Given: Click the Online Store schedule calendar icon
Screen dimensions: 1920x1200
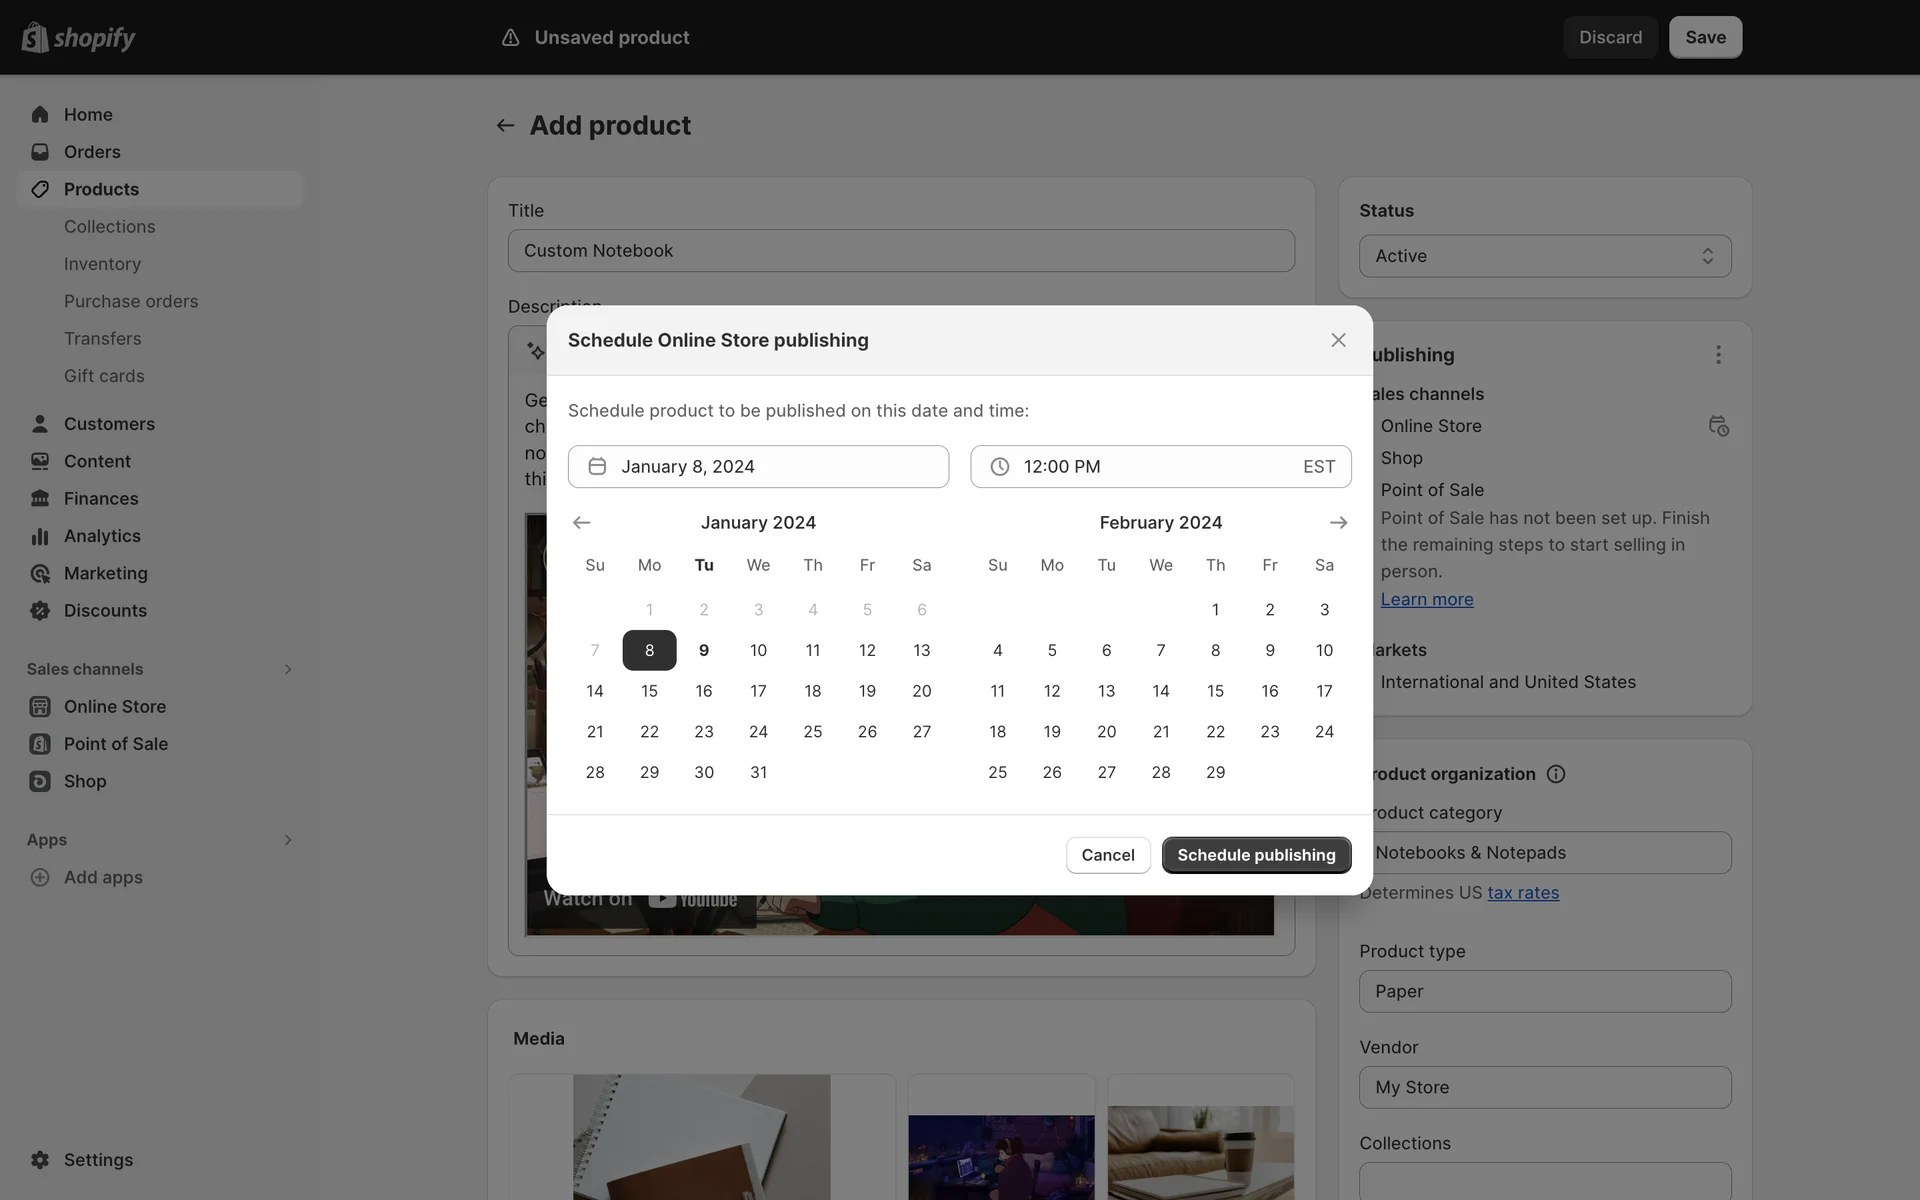Looking at the screenshot, I should click(1718, 426).
